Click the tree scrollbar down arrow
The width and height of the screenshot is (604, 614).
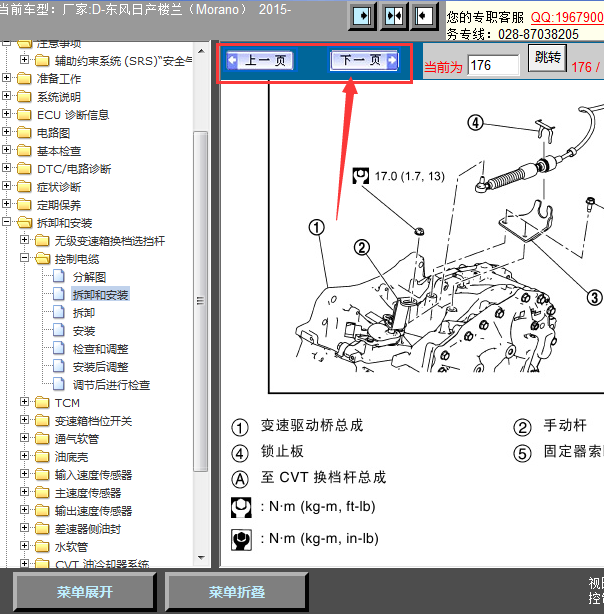point(201,557)
